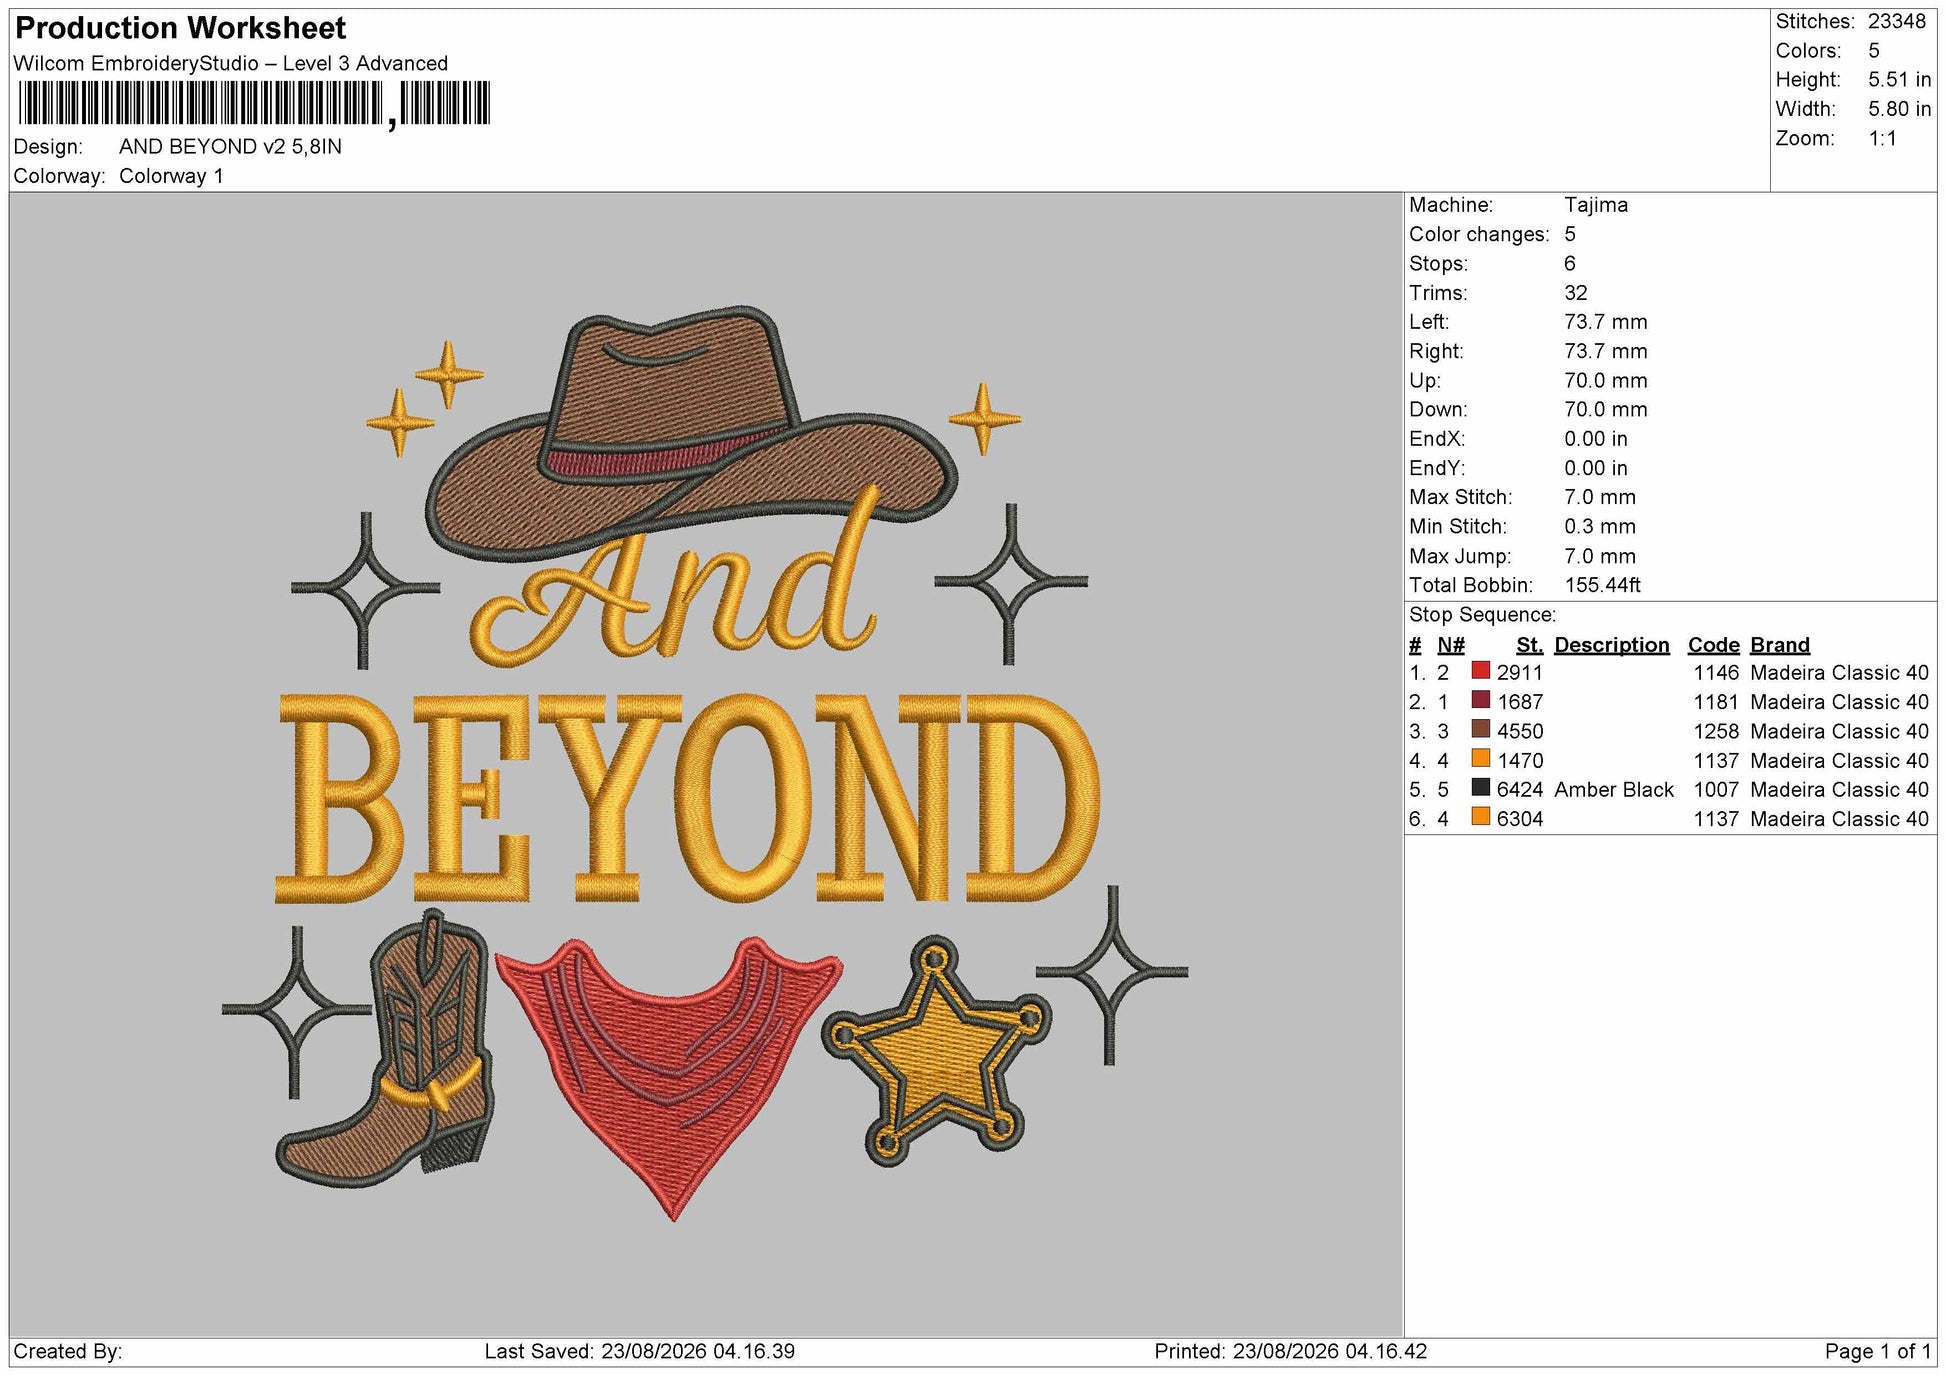Click the machine value 'Tajima'
Screen dimensions: 1946x1375
pyautogui.click(x=1596, y=205)
